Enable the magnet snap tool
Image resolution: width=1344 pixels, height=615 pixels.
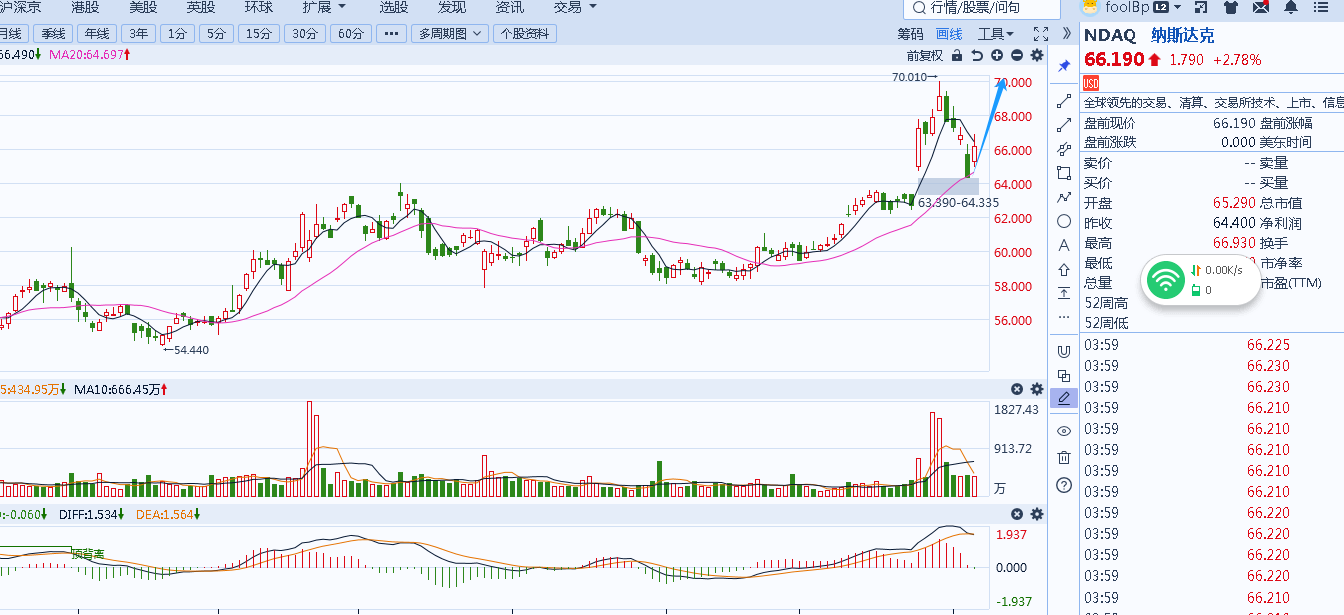tap(1064, 351)
